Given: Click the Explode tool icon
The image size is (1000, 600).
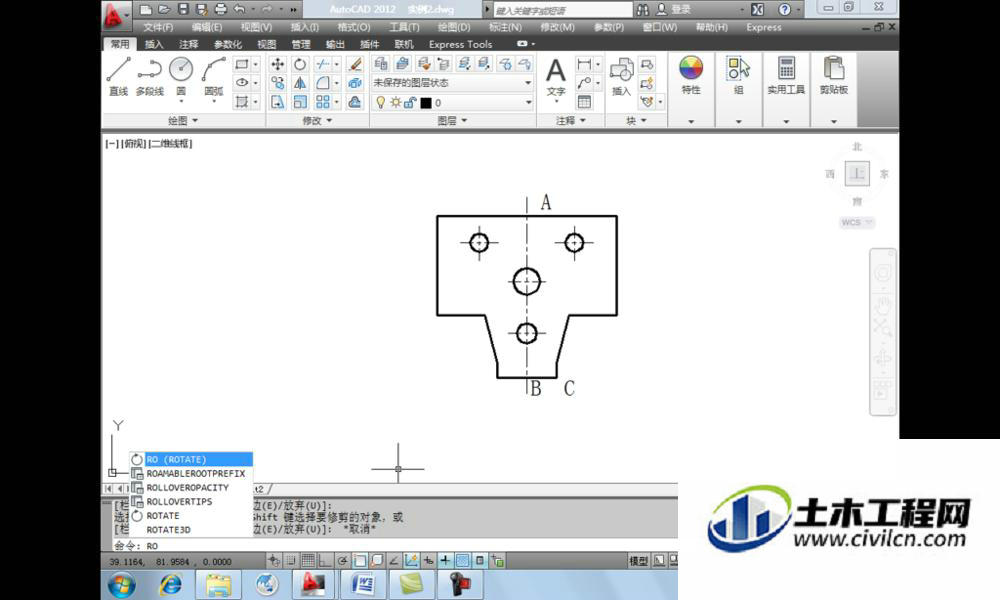Looking at the screenshot, I should [x=355, y=83].
